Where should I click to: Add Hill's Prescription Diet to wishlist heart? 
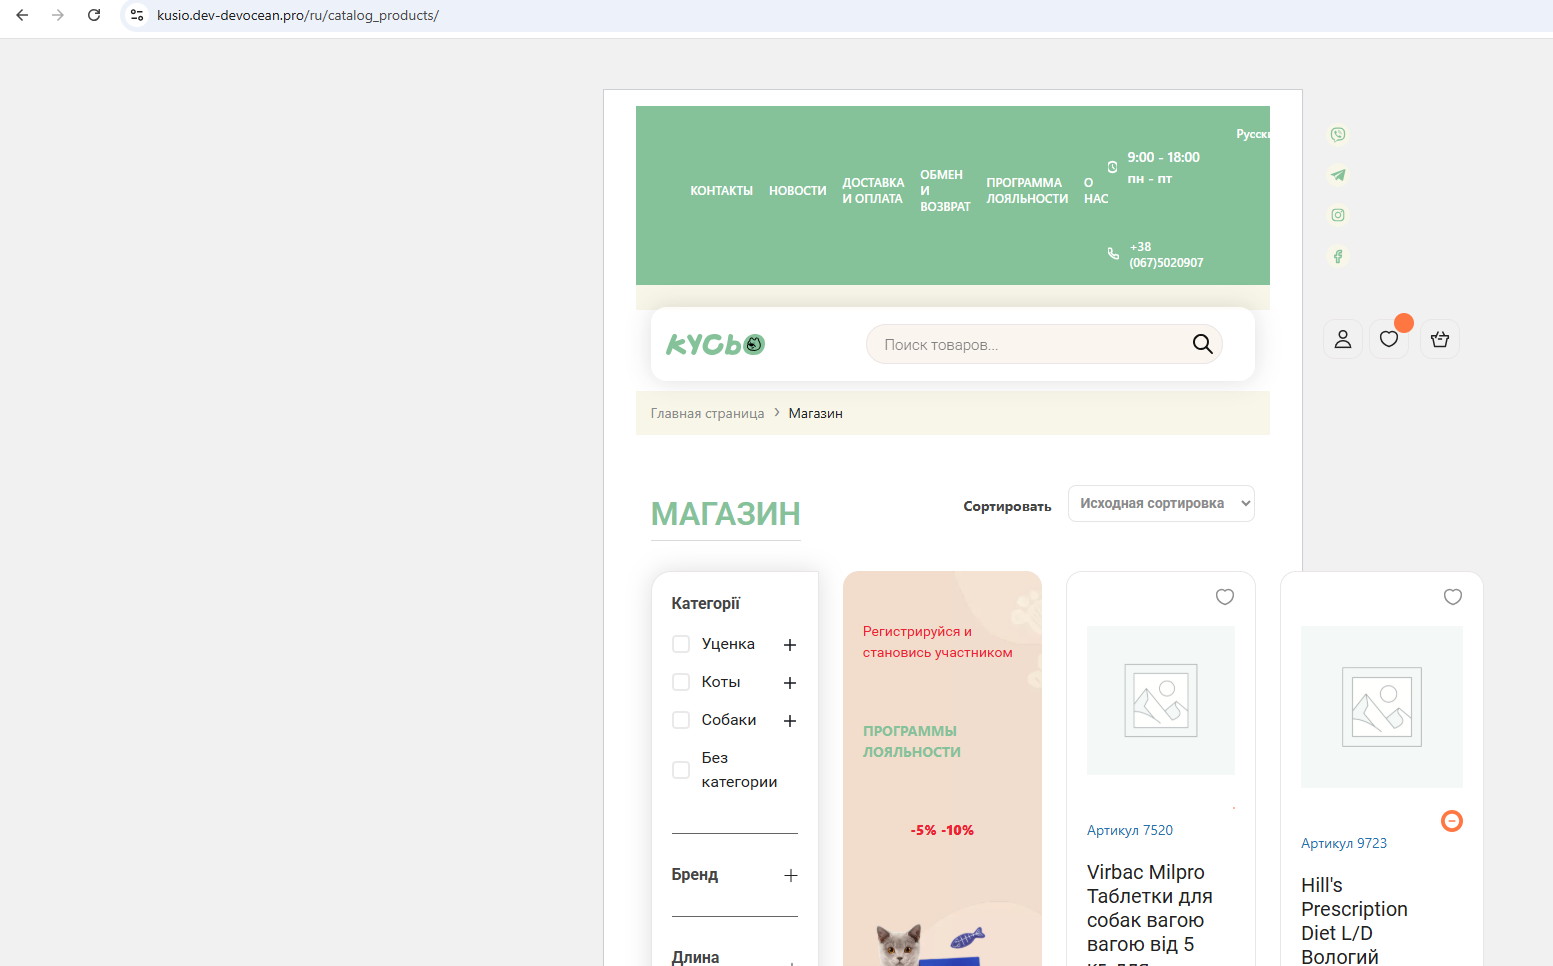click(1453, 597)
